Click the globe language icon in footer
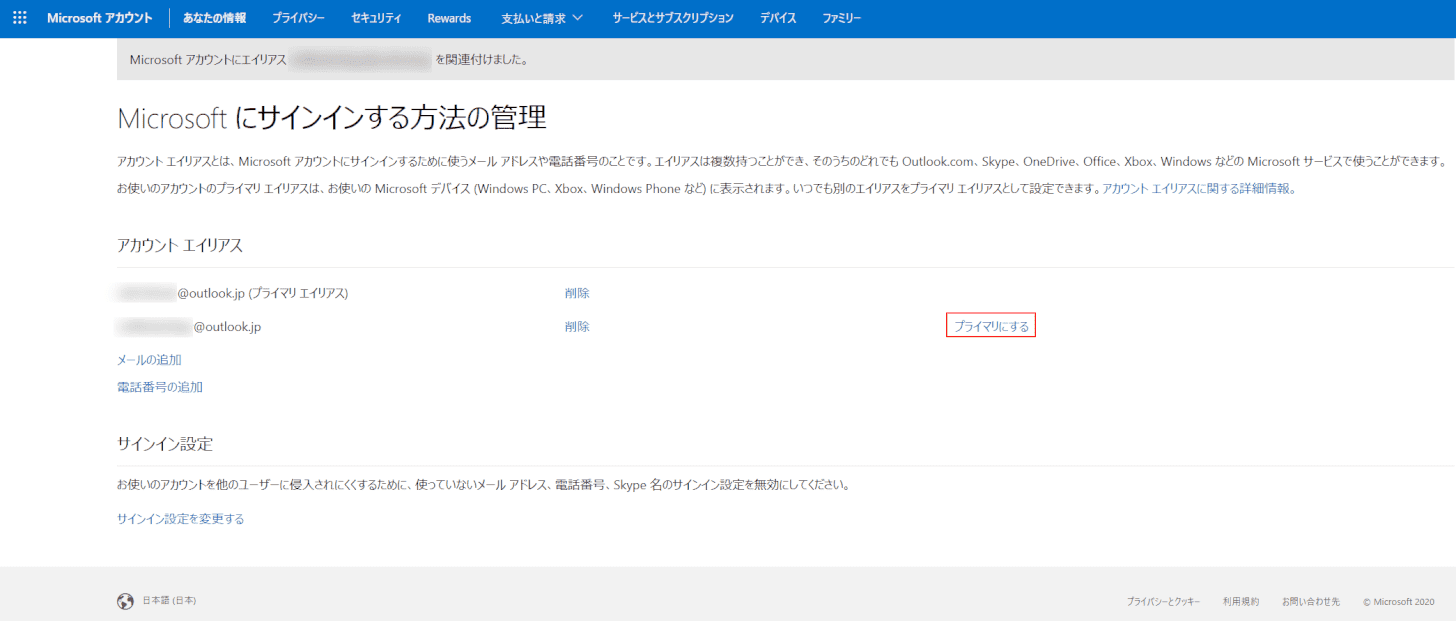Image resolution: width=1456 pixels, height=621 pixels. 125,601
